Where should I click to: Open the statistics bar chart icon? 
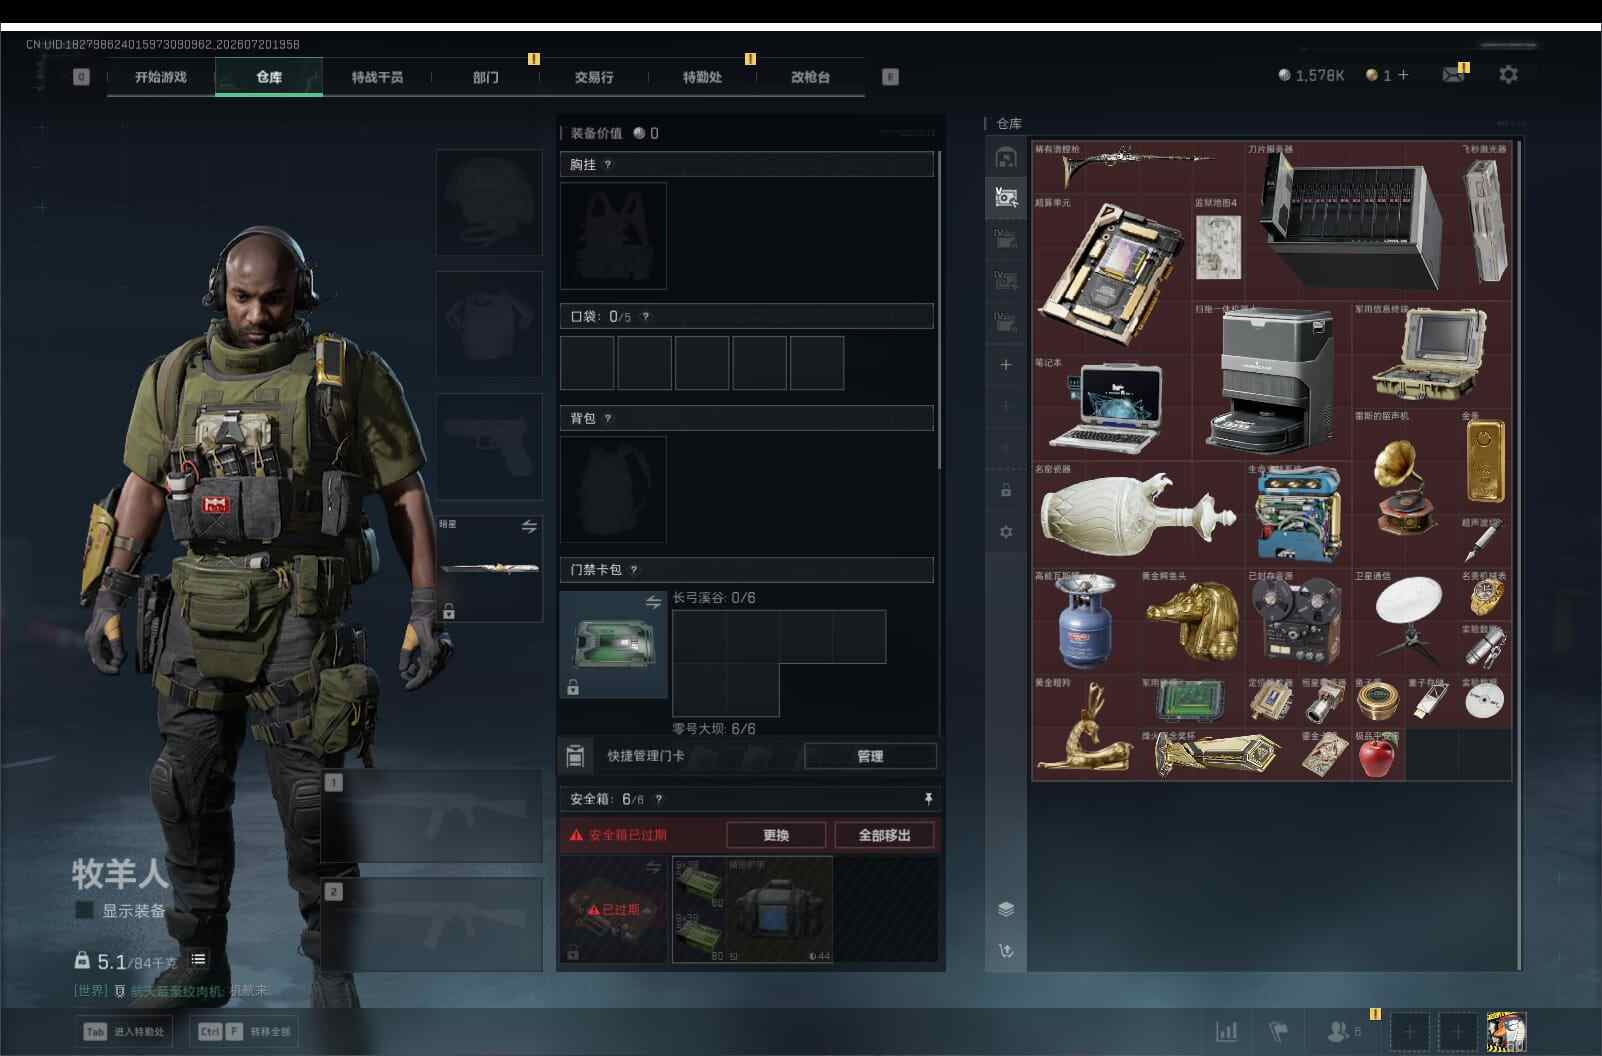(x=1226, y=1031)
